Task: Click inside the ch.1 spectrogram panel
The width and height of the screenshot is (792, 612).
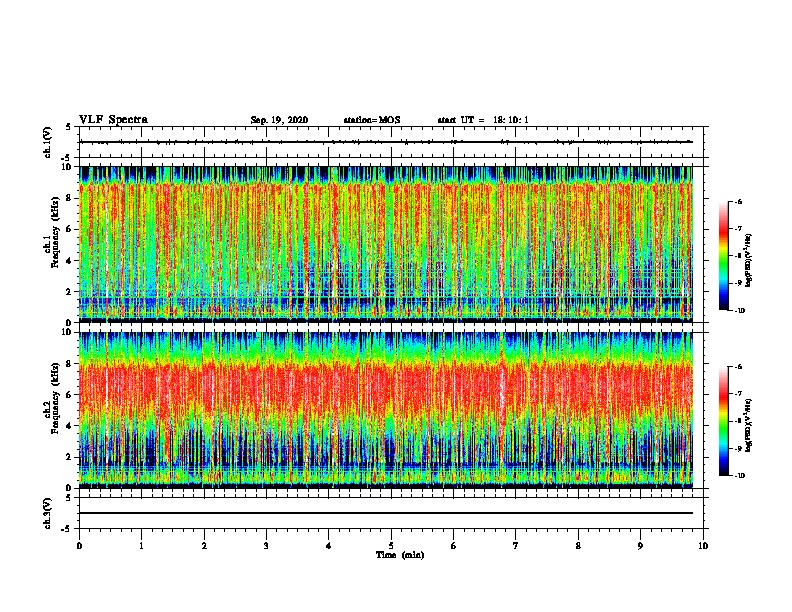Action: point(386,244)
